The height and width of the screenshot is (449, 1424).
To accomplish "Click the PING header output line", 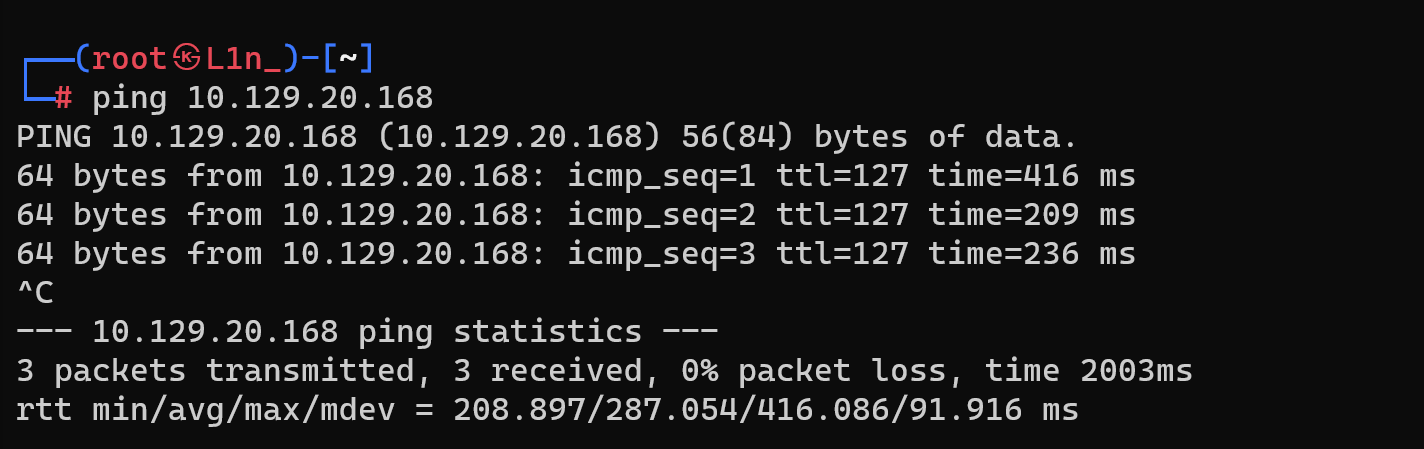I will tap(547, 137).
